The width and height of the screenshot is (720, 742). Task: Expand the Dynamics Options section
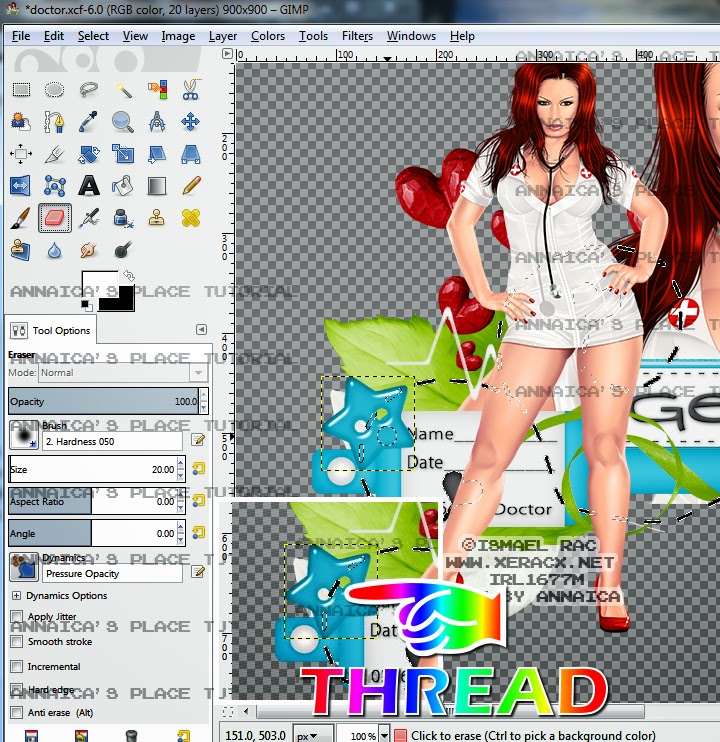(x=17, y=595)
